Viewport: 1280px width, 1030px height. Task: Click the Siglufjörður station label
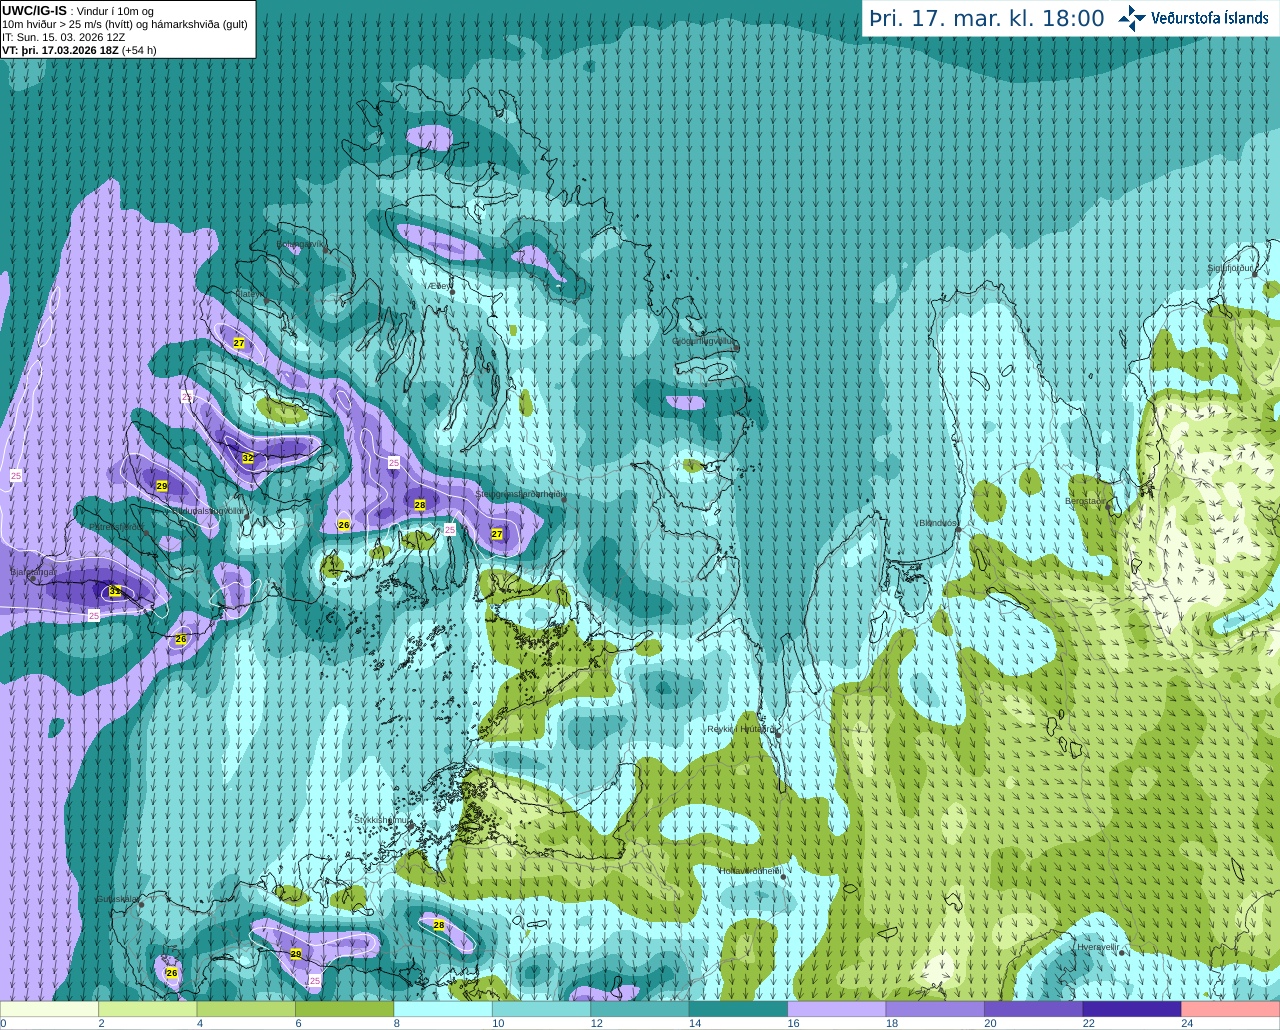click(1230, 268)
